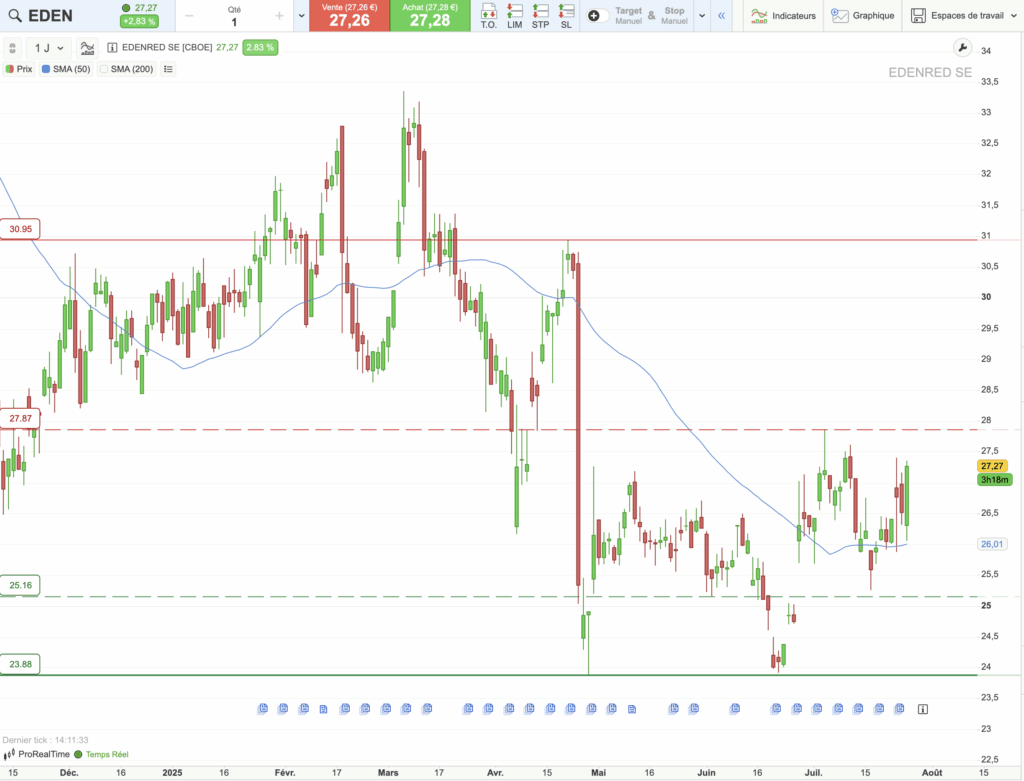Decrease quantity with the minus button

tap(189, 16)
